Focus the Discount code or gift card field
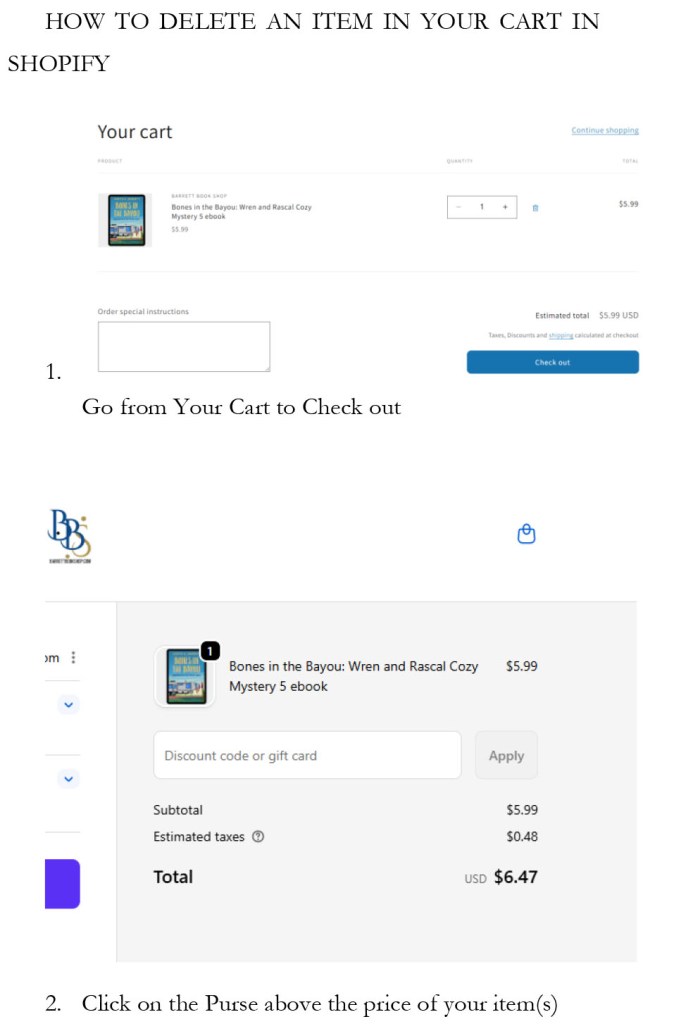 coord(307,755)
